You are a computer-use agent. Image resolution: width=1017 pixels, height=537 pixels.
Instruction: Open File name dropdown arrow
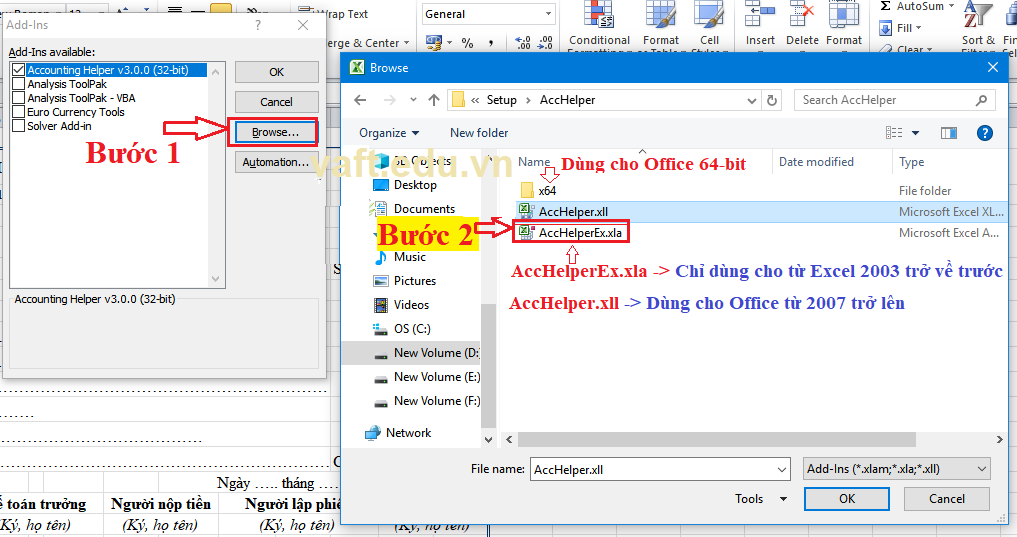point(782,469)
